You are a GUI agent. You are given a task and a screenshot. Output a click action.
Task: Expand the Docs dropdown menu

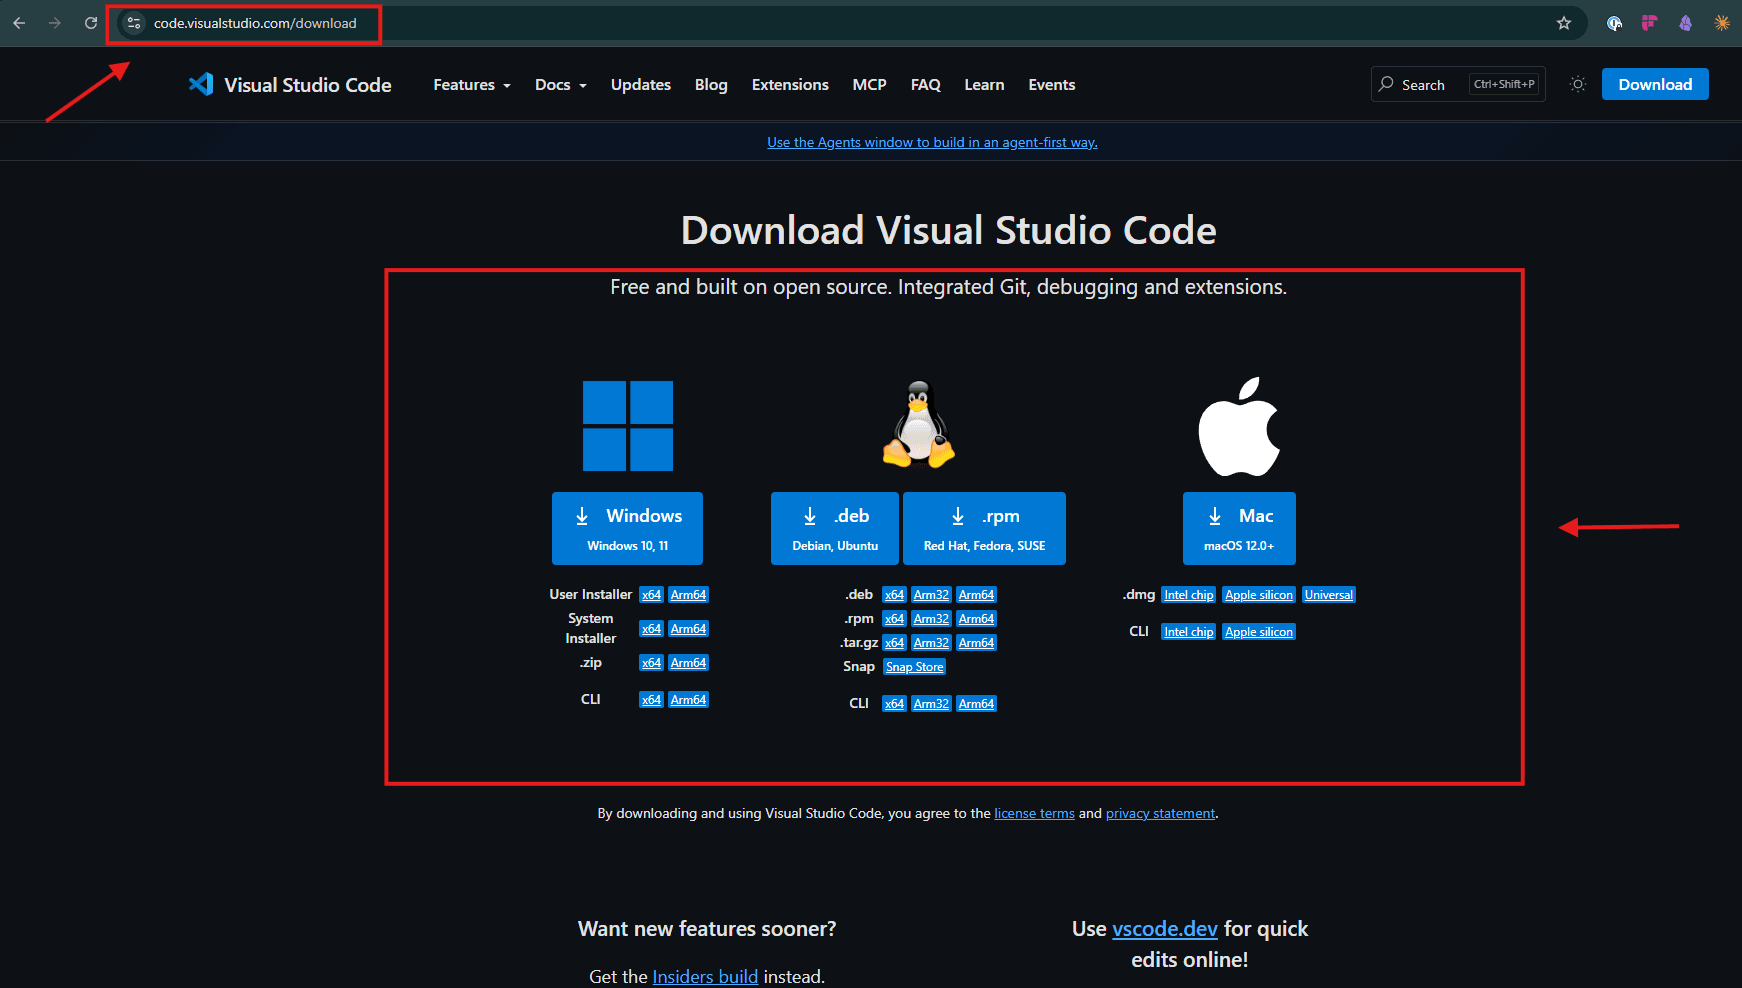point(561,85)
